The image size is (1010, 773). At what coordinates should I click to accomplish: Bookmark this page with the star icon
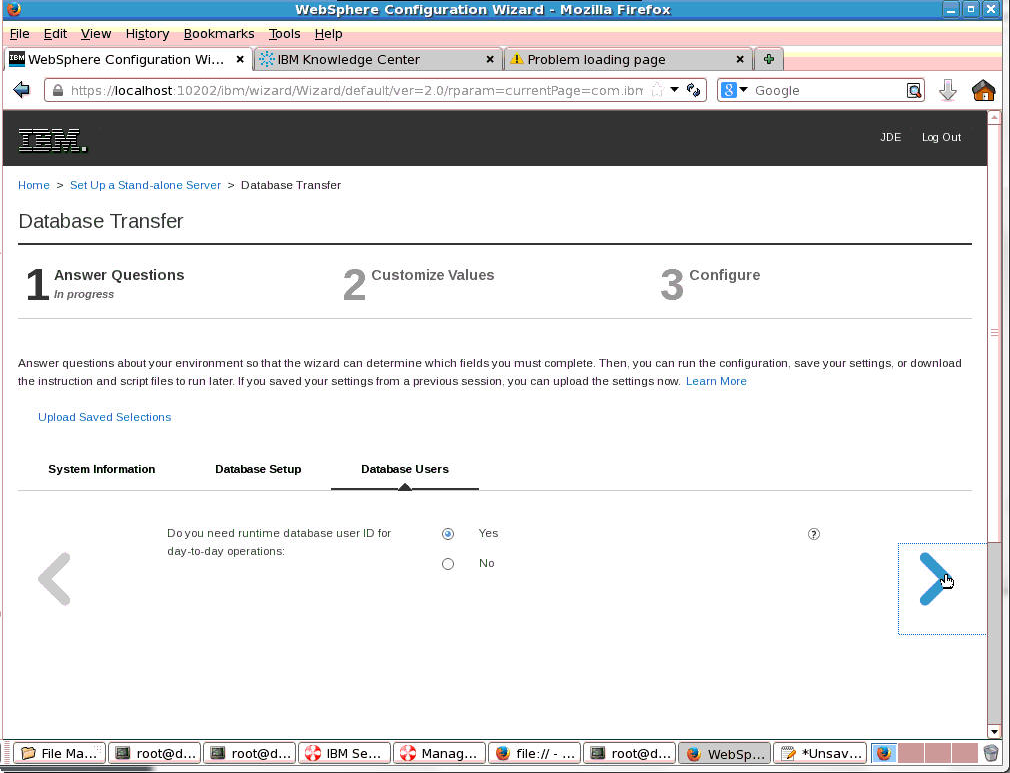[657, 90]
